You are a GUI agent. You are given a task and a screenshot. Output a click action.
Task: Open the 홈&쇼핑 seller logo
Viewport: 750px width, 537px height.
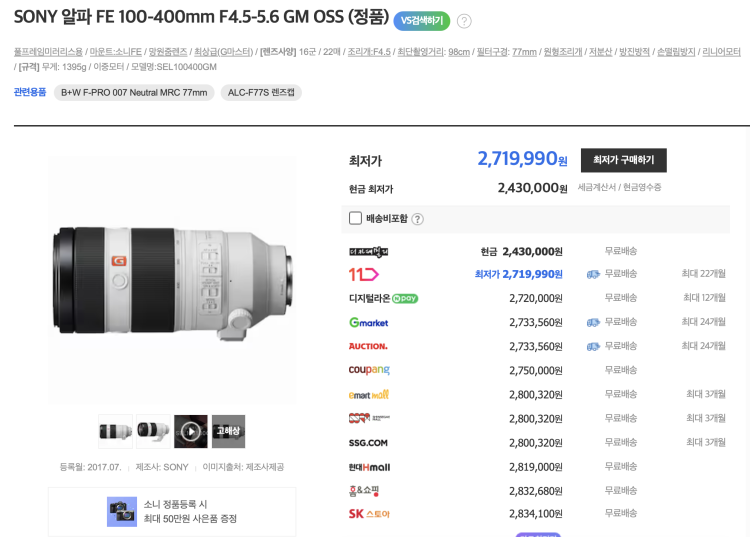click(x=364, y=491)
